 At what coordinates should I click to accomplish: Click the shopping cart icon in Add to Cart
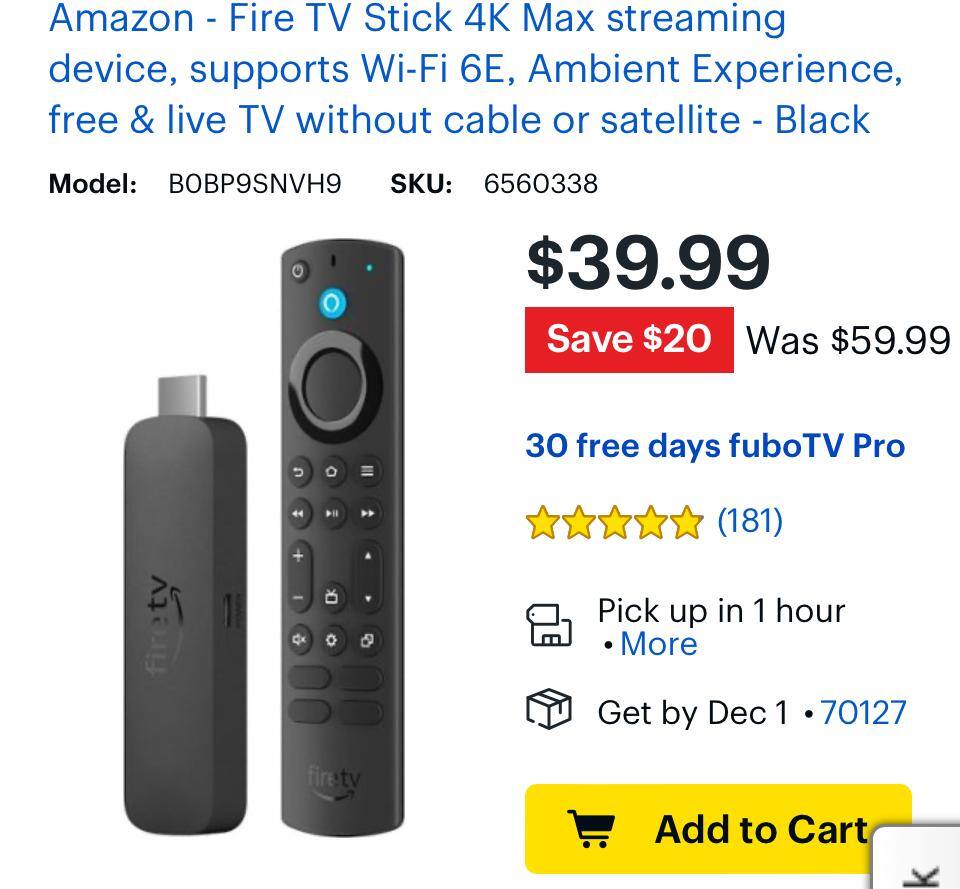point(591,828)
